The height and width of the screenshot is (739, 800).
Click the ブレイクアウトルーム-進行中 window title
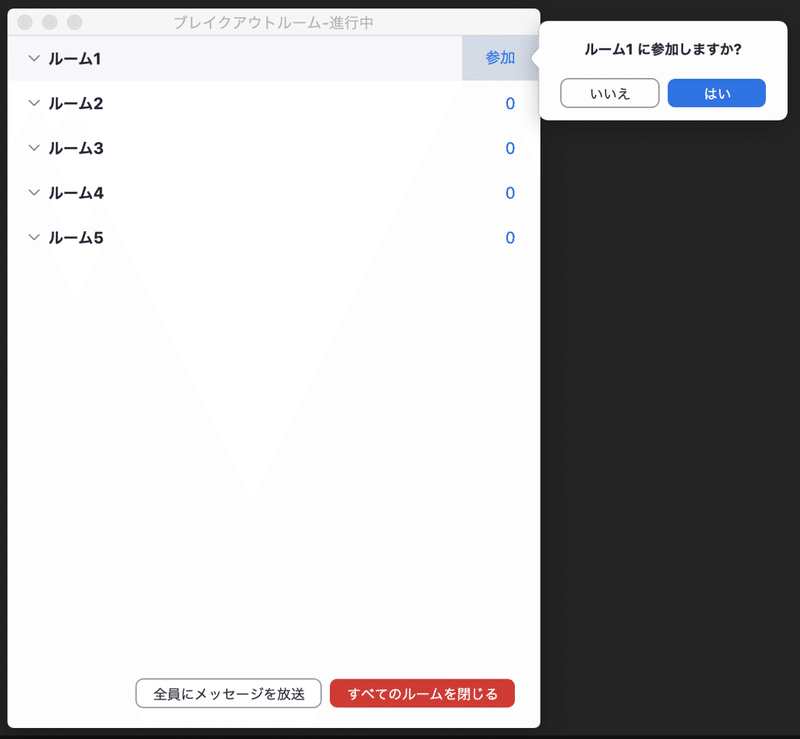273,22
